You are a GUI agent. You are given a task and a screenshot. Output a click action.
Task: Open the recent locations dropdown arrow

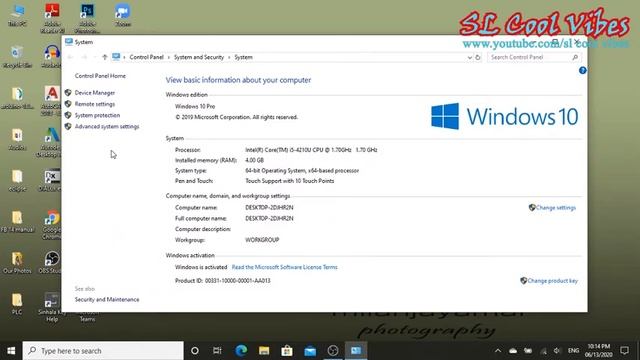pyautogui.click(x=95, y=57)
